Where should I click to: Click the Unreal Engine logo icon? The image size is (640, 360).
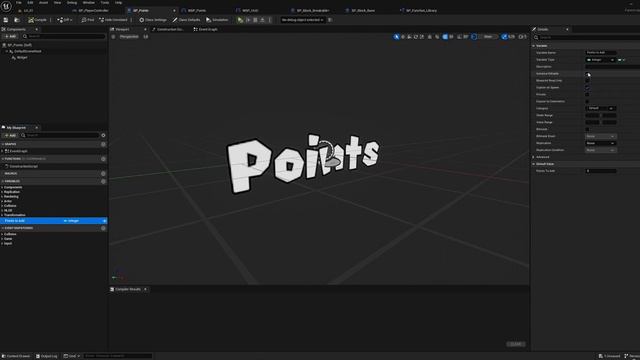[x=6, y=7]
